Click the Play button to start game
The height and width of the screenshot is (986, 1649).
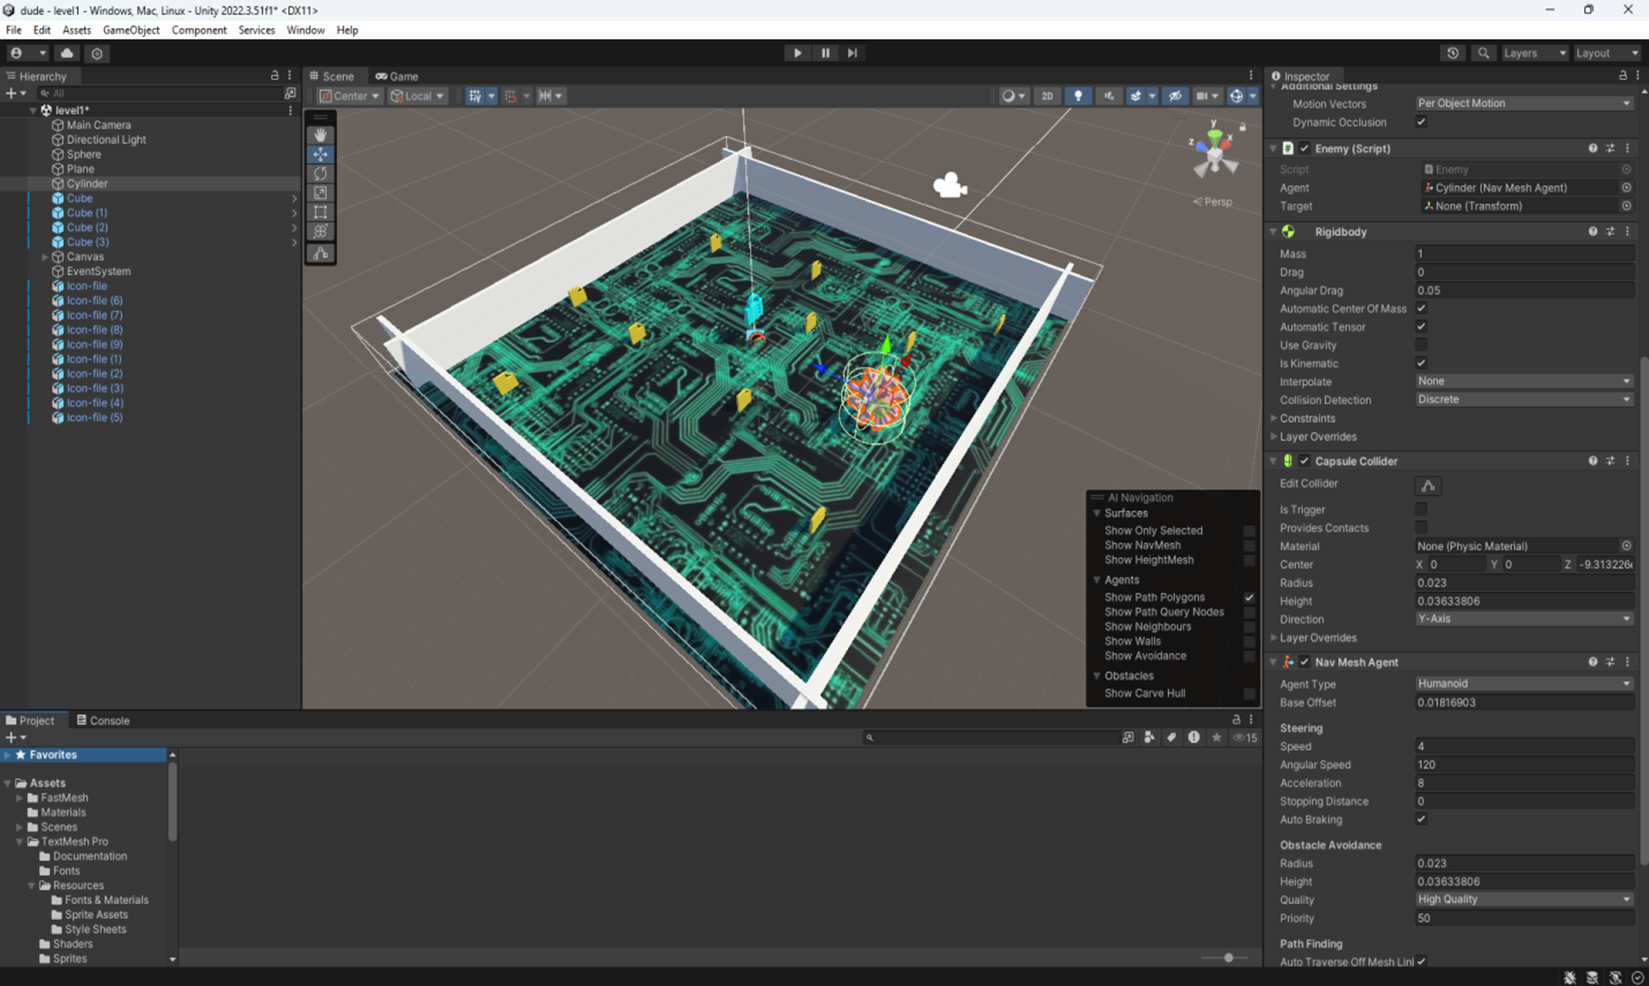(797, 53)
